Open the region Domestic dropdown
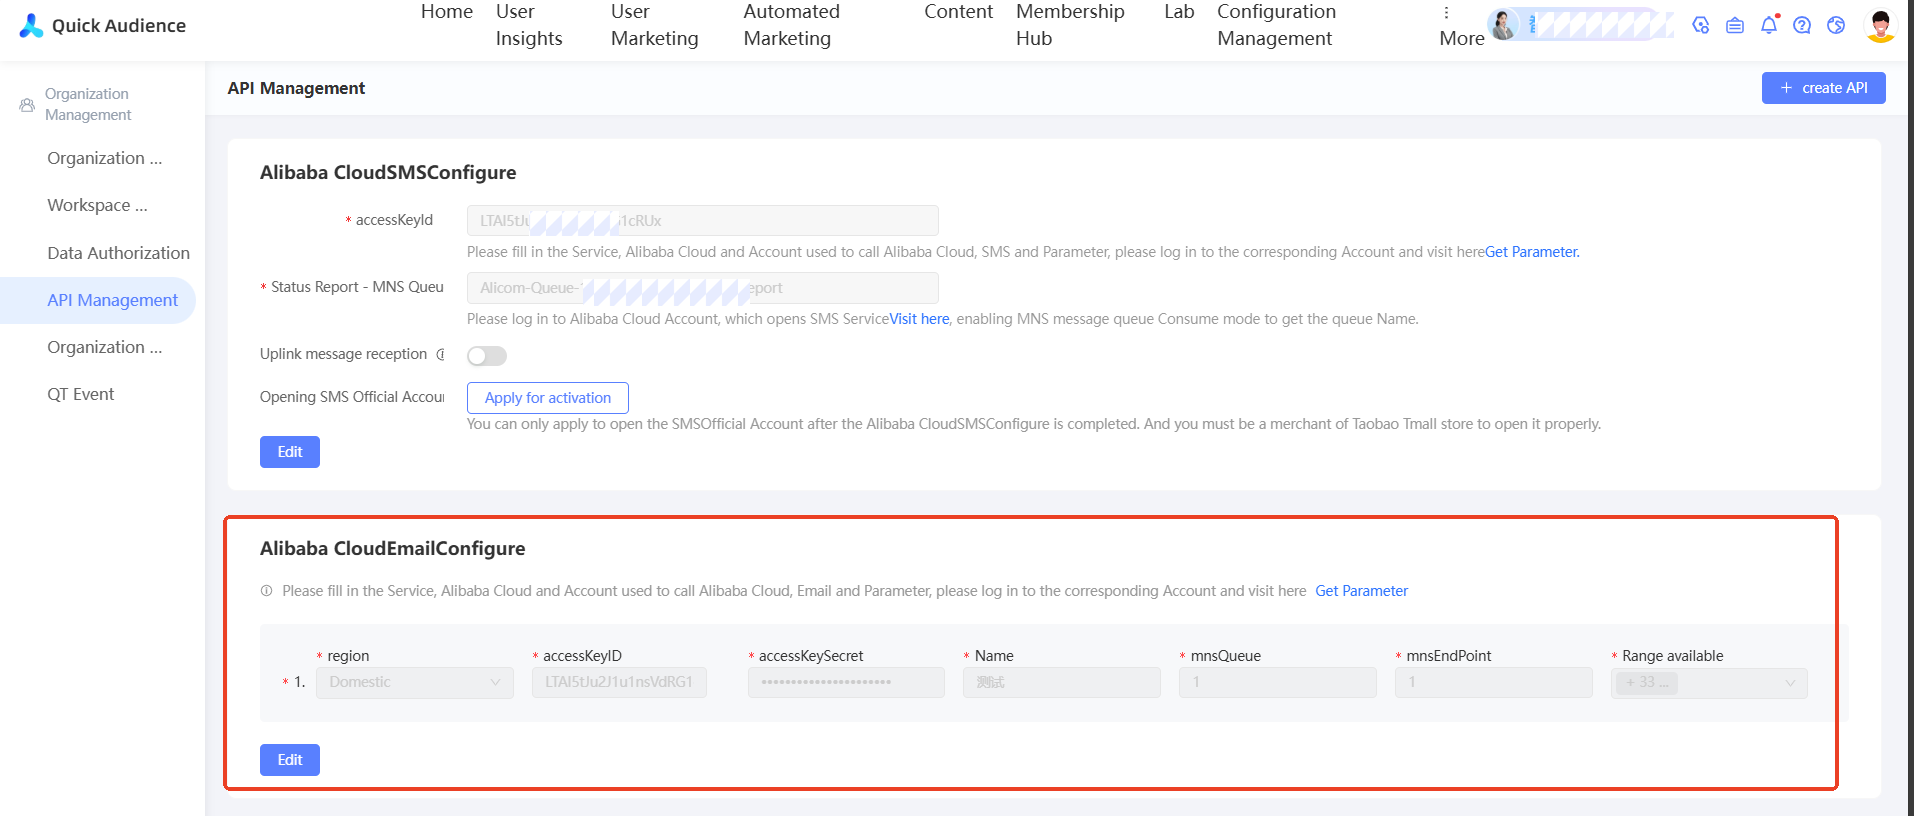This screenshot has width=1914, height=816. click(x=415, y=682)
